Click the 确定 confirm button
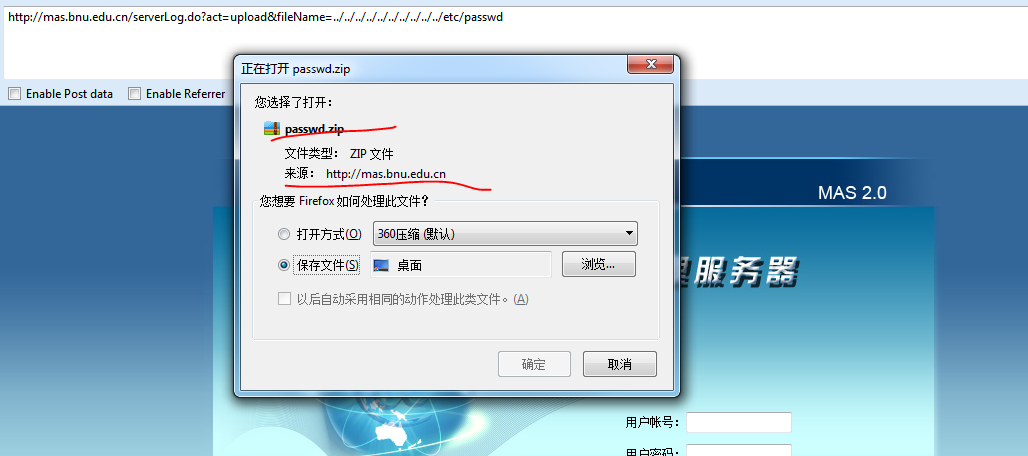This screenshot has width=1028, height=456. tap(534, 364)
